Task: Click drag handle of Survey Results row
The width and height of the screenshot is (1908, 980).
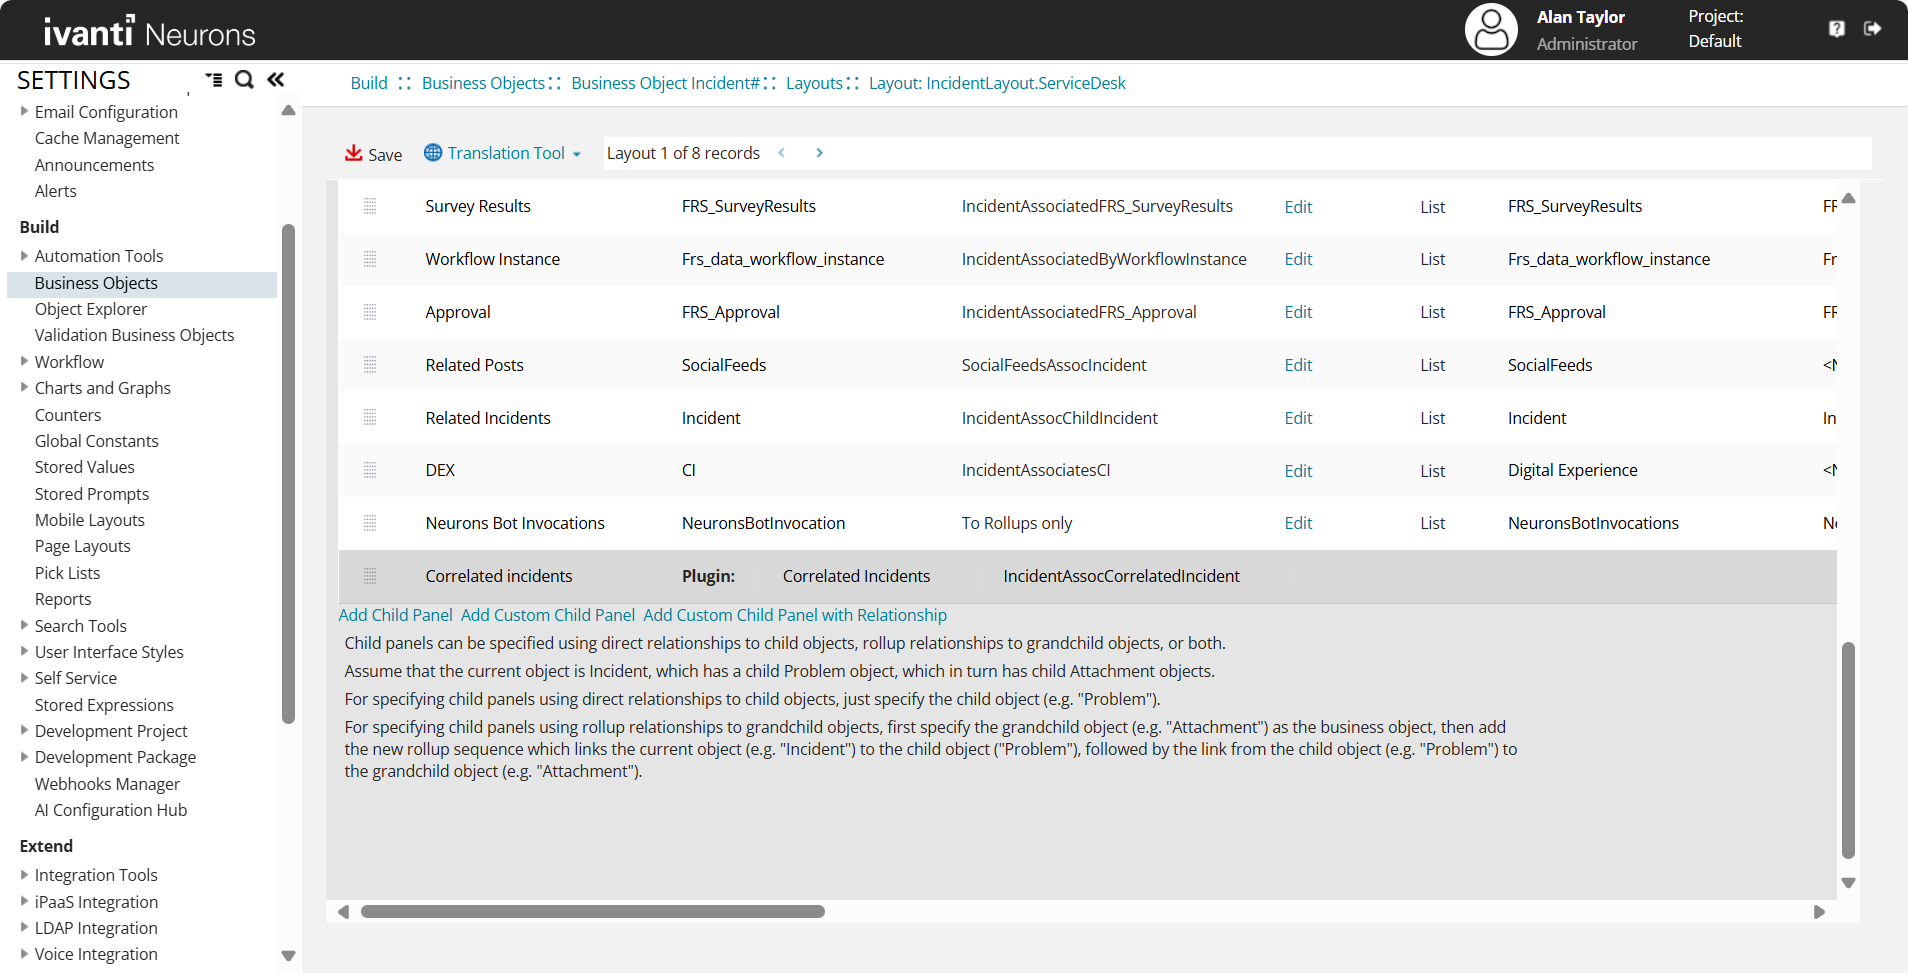Action: click(370, 206)
